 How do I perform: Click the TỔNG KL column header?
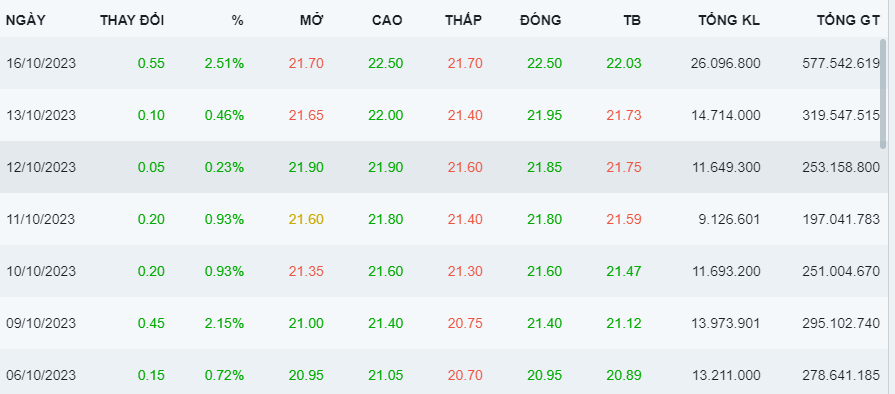pos(729,21)
